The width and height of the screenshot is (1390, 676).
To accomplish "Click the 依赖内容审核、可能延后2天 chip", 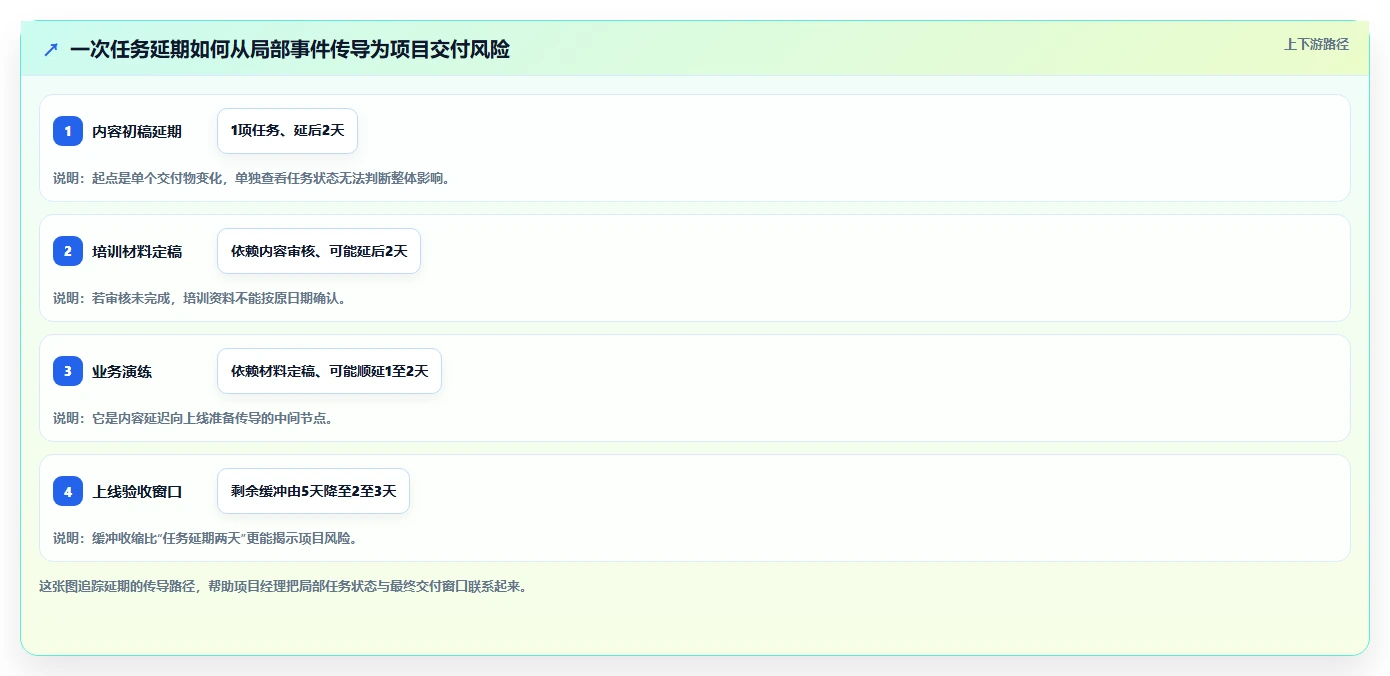I will tap(319, 251).
